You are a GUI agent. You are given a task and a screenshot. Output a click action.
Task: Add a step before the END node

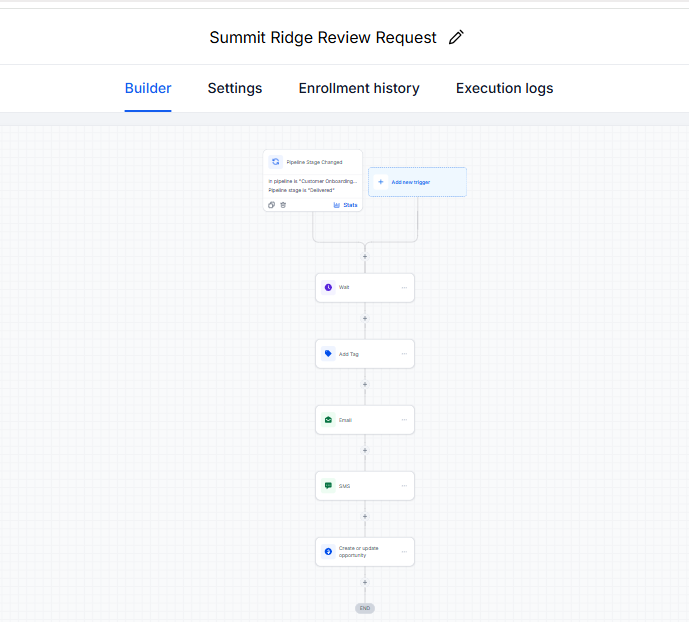click(365, 582)
